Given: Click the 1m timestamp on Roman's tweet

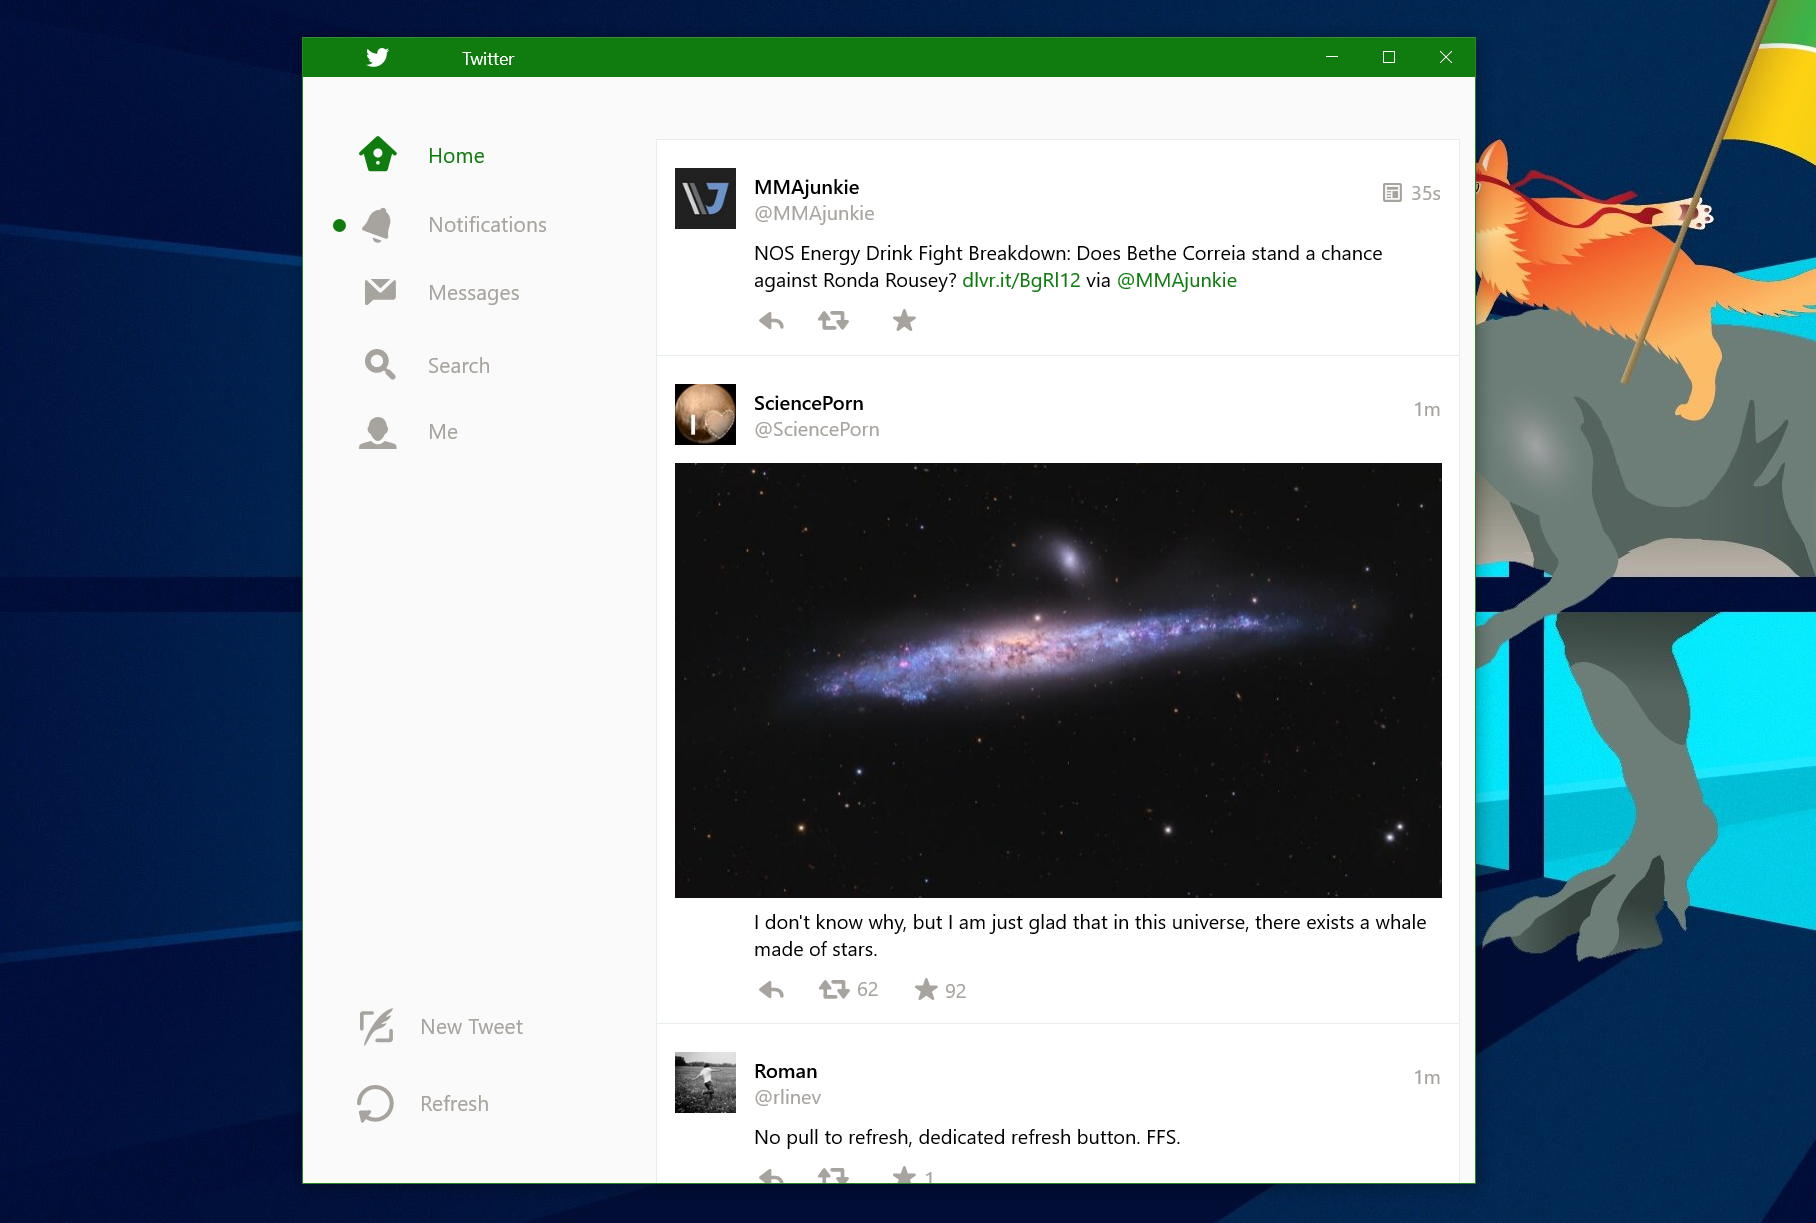Looking at the screenshot, I should 1427,1077.
